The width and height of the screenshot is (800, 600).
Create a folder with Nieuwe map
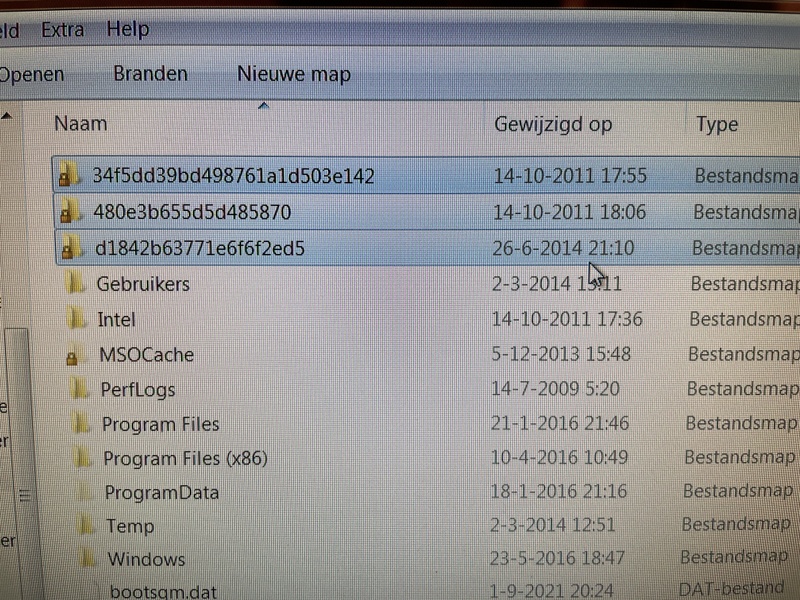(x=294, y=74)
